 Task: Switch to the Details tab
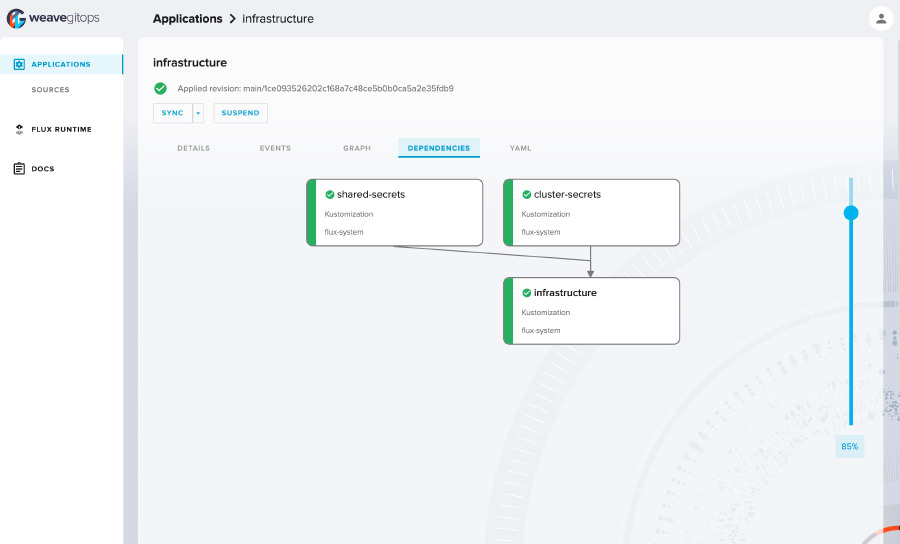(x=193, y=148)
